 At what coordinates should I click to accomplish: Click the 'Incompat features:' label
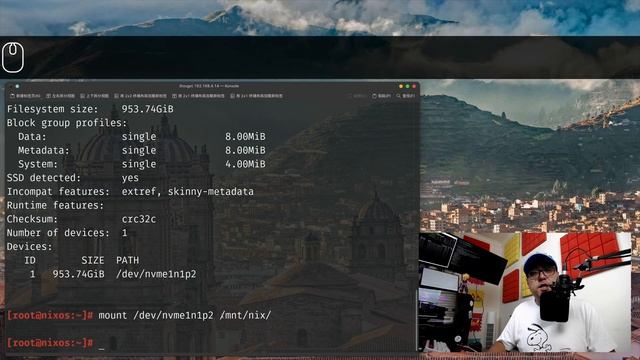[58, 191]
